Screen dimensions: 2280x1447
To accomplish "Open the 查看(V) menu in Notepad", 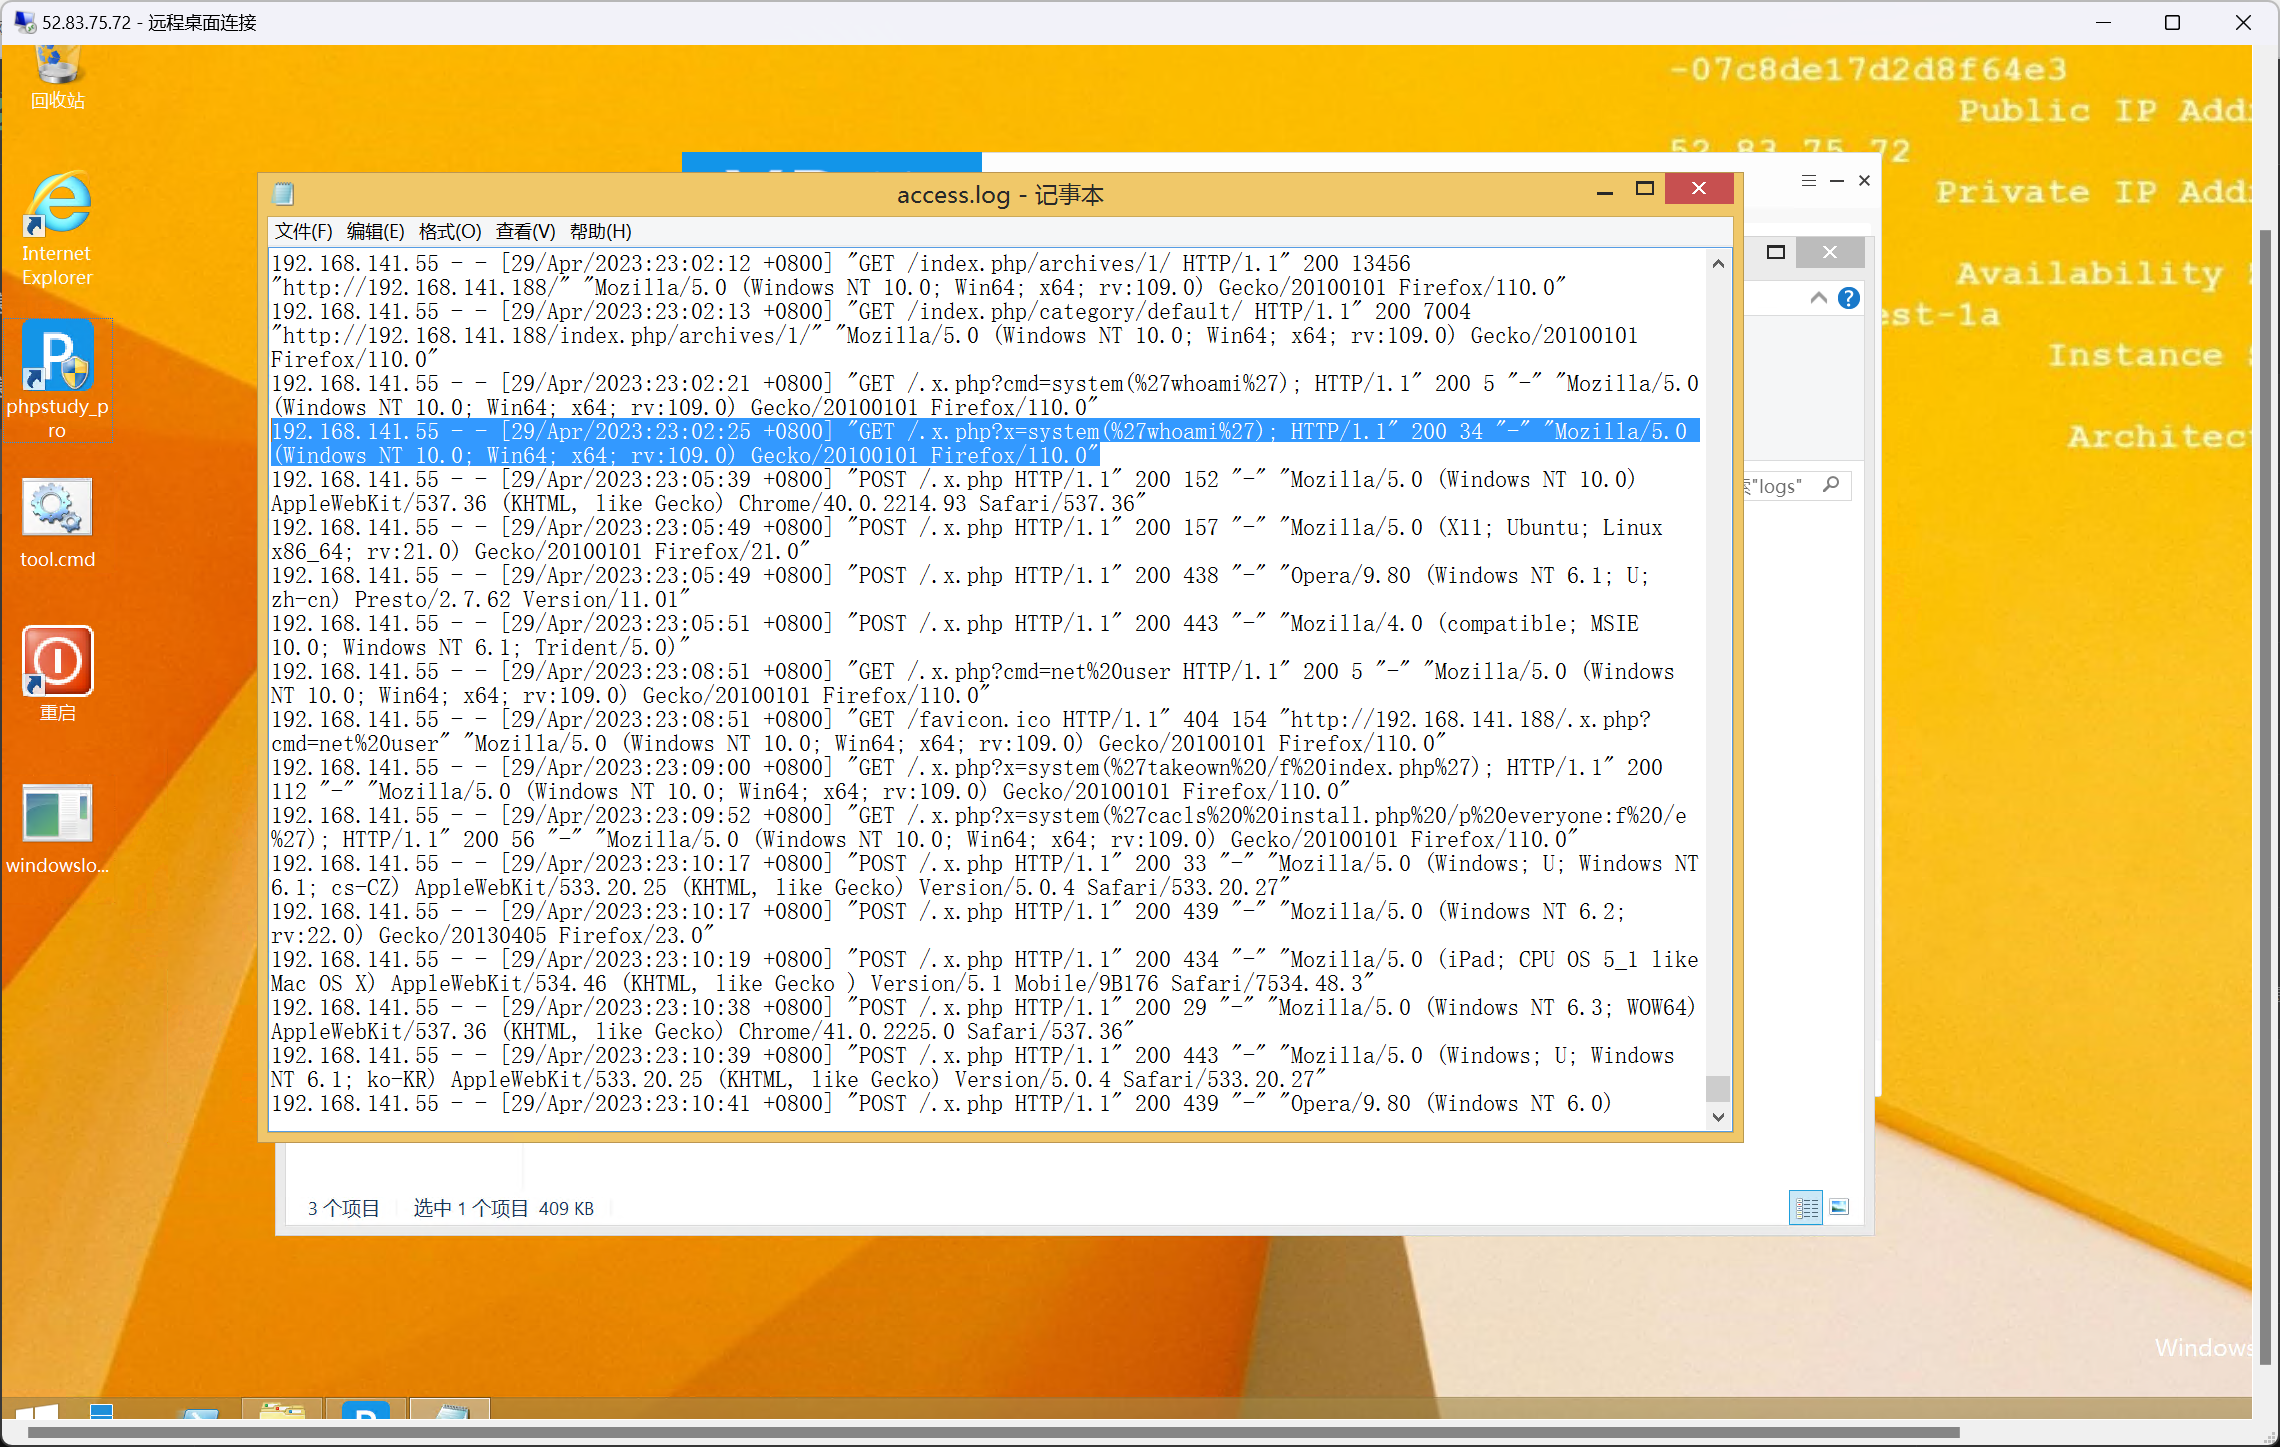I will pos(525,232).
